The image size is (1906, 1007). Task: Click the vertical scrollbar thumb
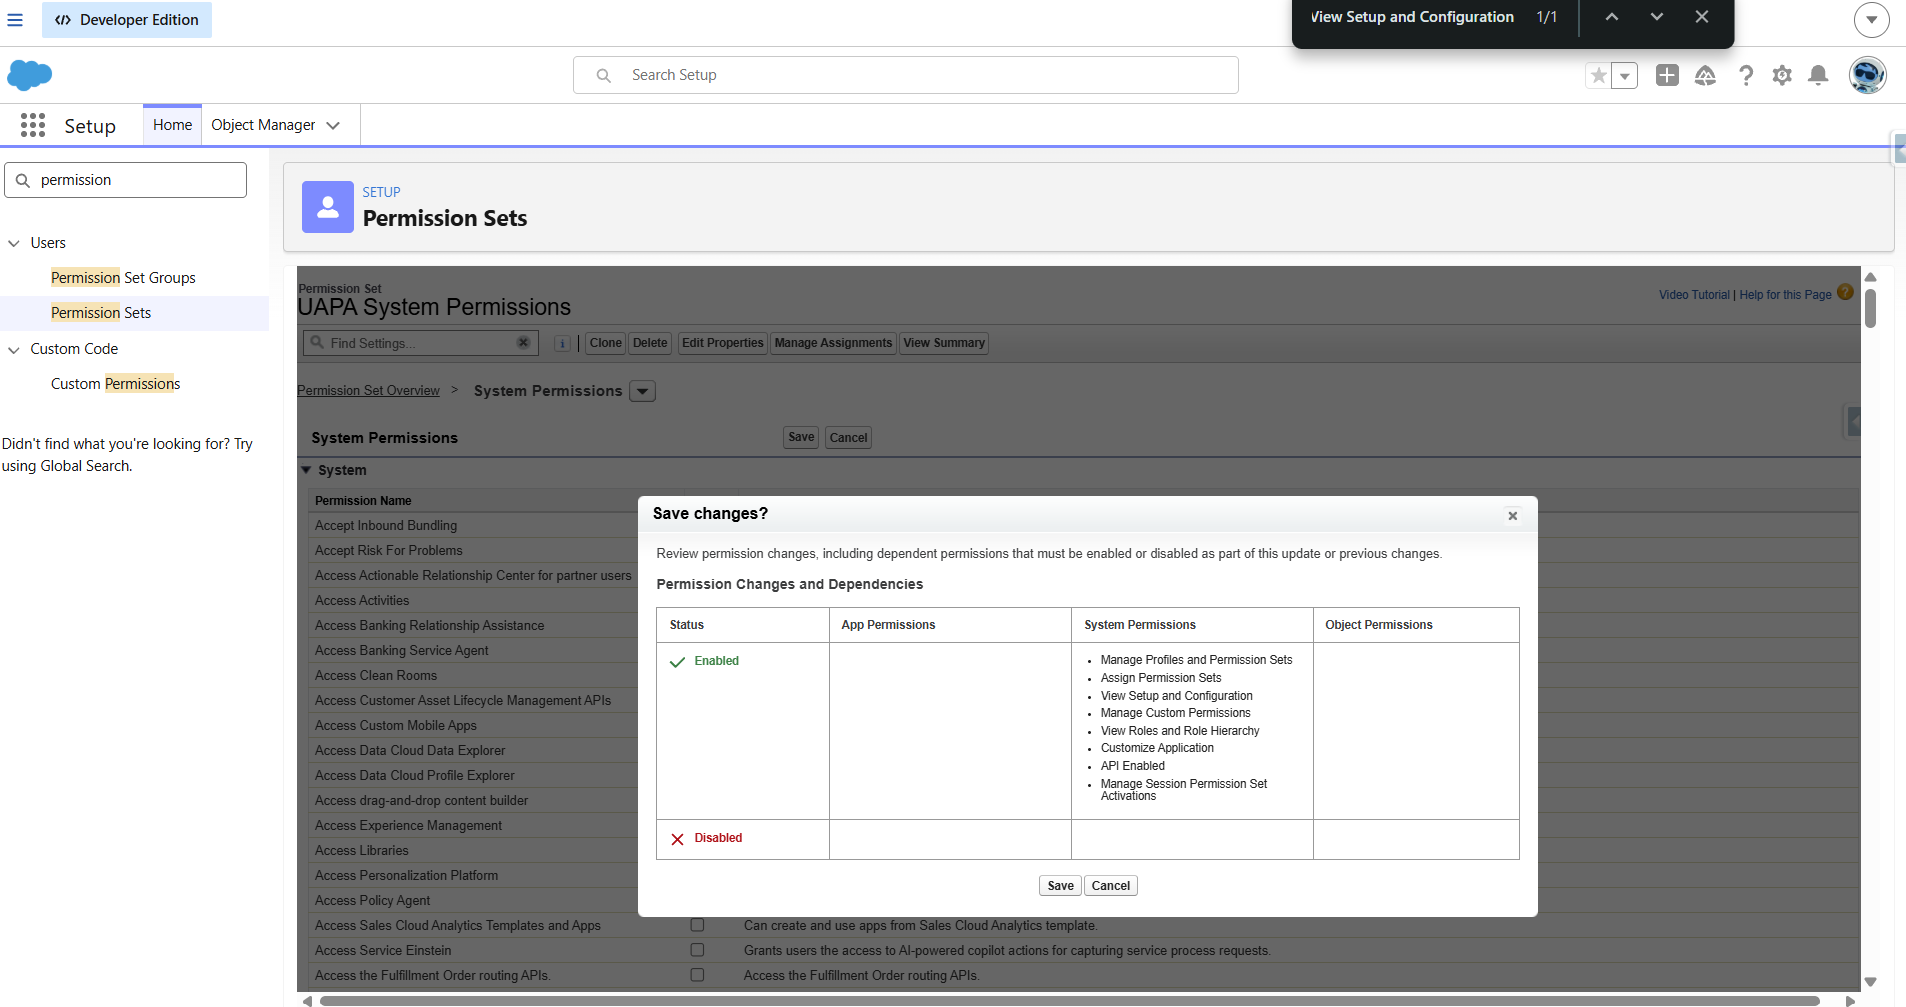click(1870, 308)
